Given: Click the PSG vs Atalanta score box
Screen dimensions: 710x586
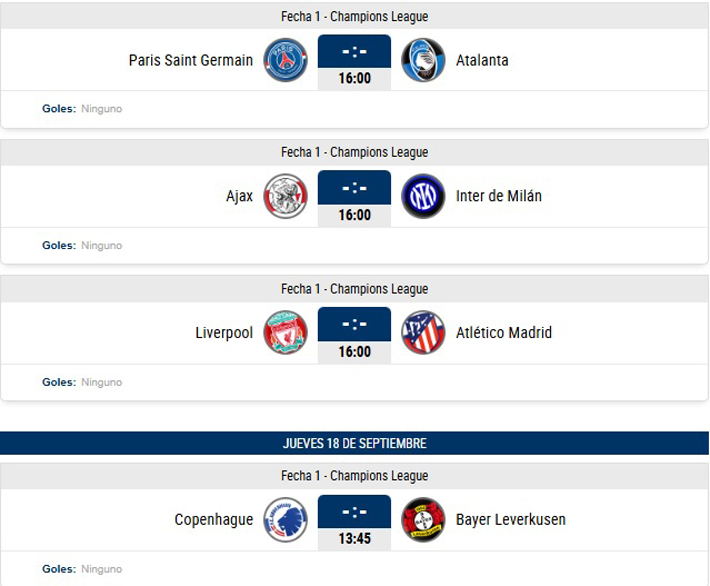Looking at the screenshot, I should pos(354,50).
